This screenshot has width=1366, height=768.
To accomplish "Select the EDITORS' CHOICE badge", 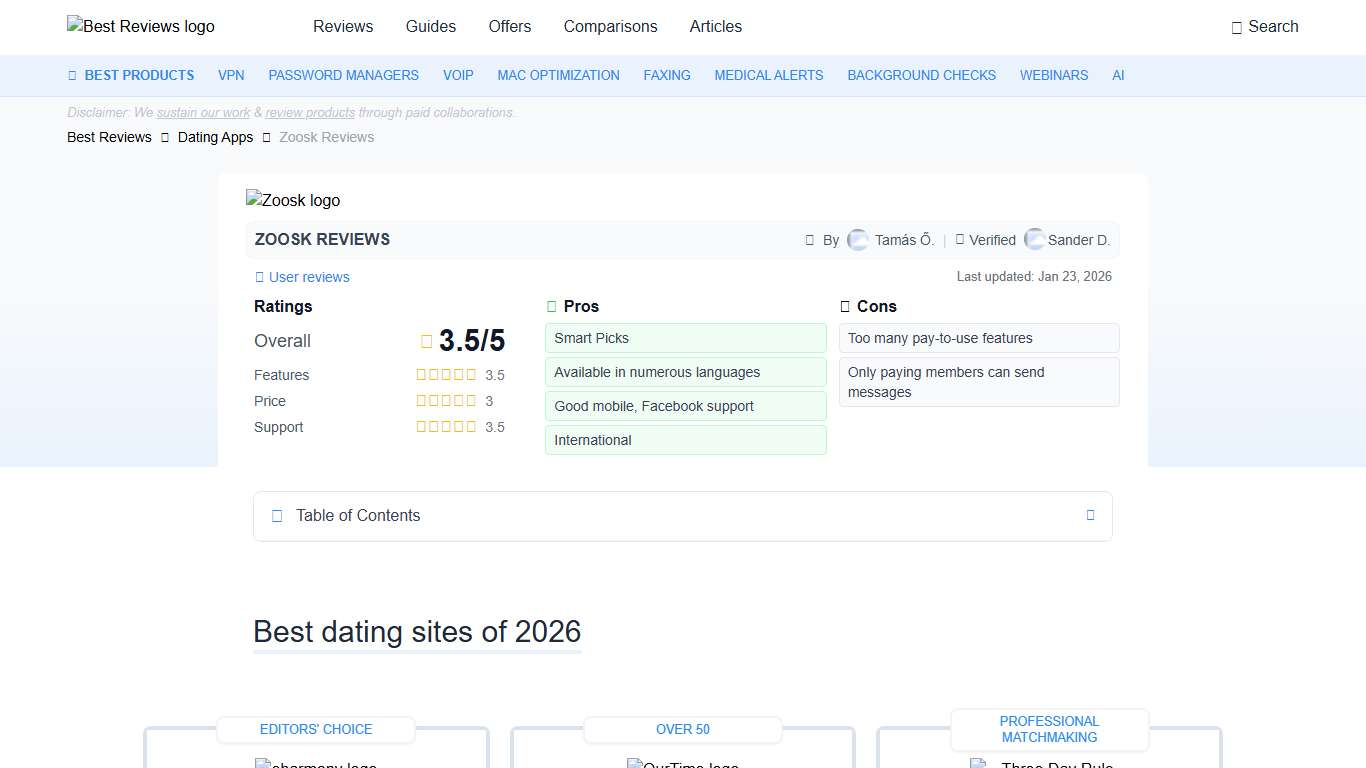I will click(x=316, y=730).
